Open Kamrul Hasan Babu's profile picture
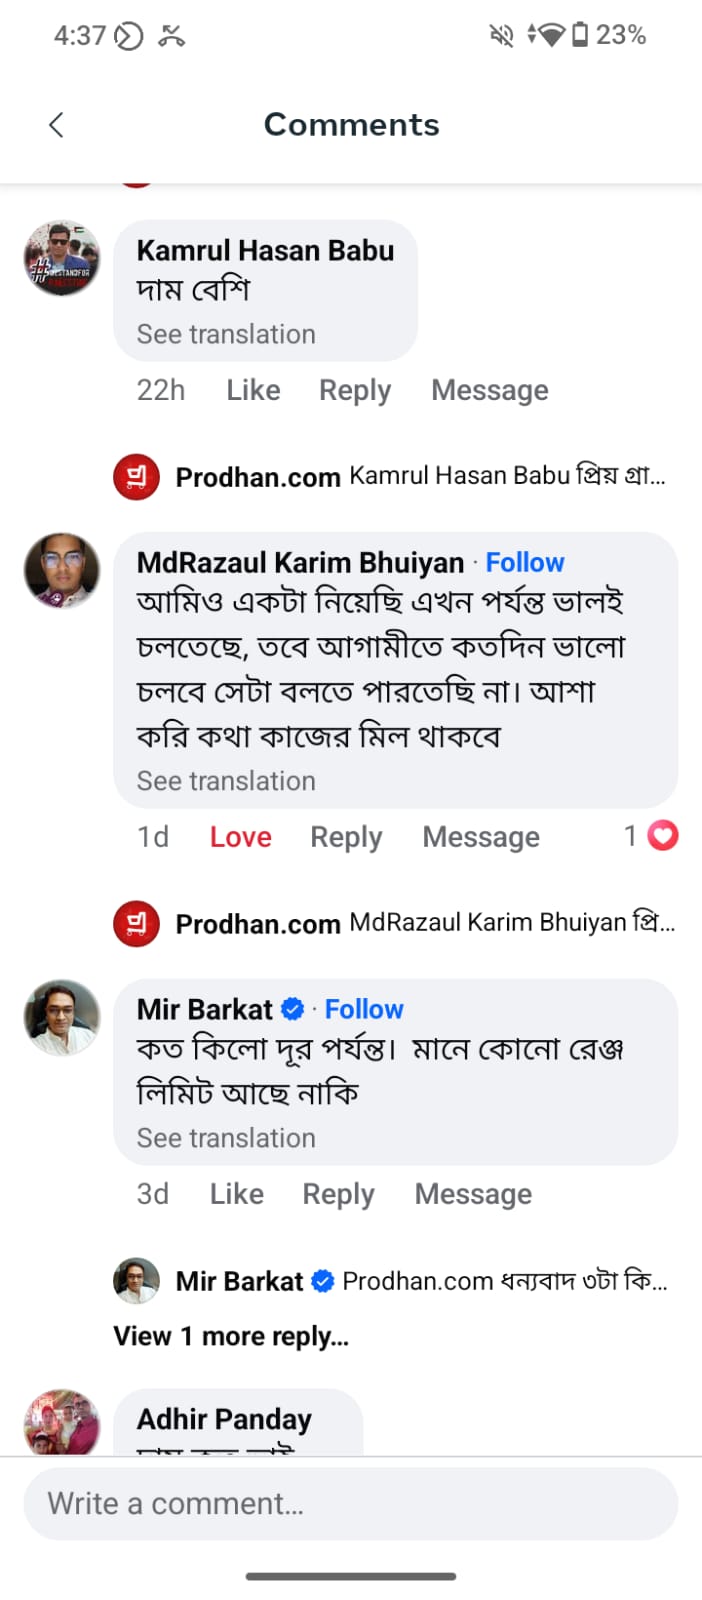702x1600 pixels. [62, 259]
